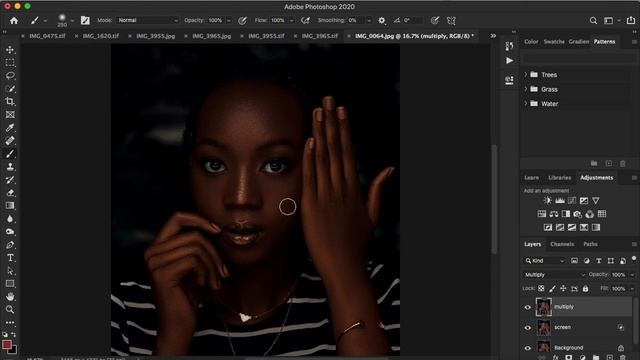Open layer Opacity slider dropdown

632,275
